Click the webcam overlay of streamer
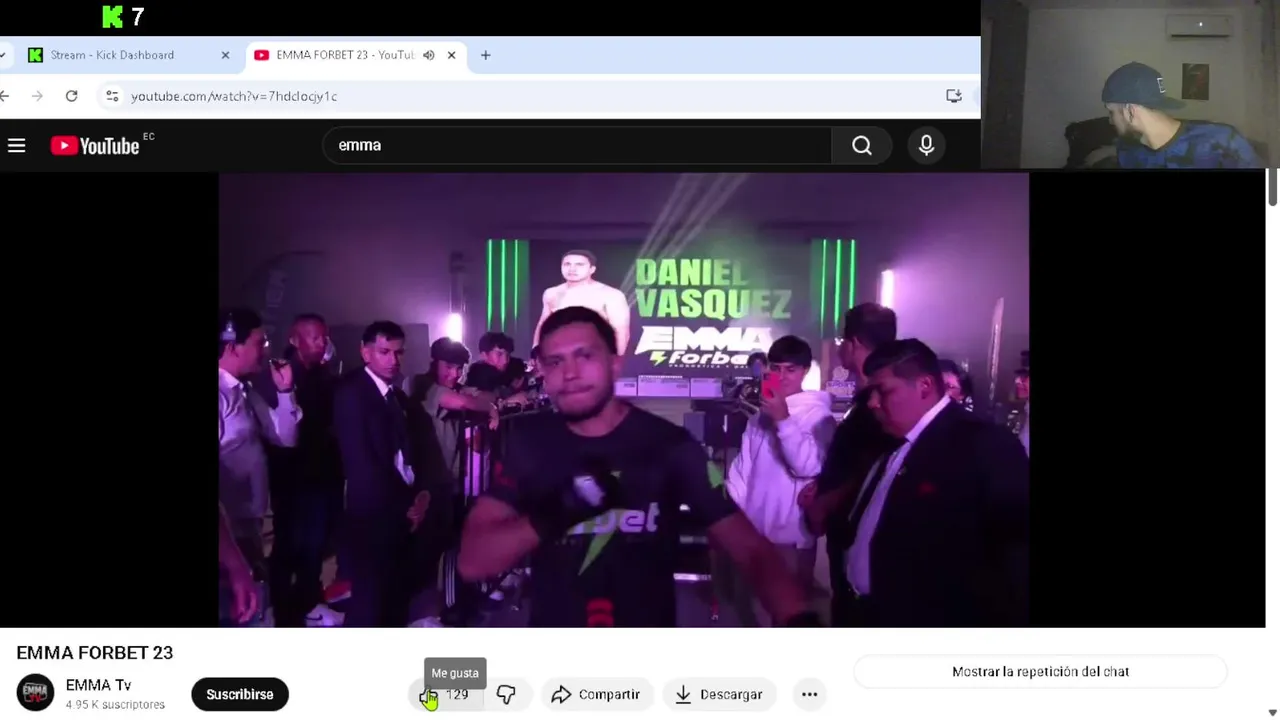This screenshot has height=720, width=1280. pos(1130,84)
